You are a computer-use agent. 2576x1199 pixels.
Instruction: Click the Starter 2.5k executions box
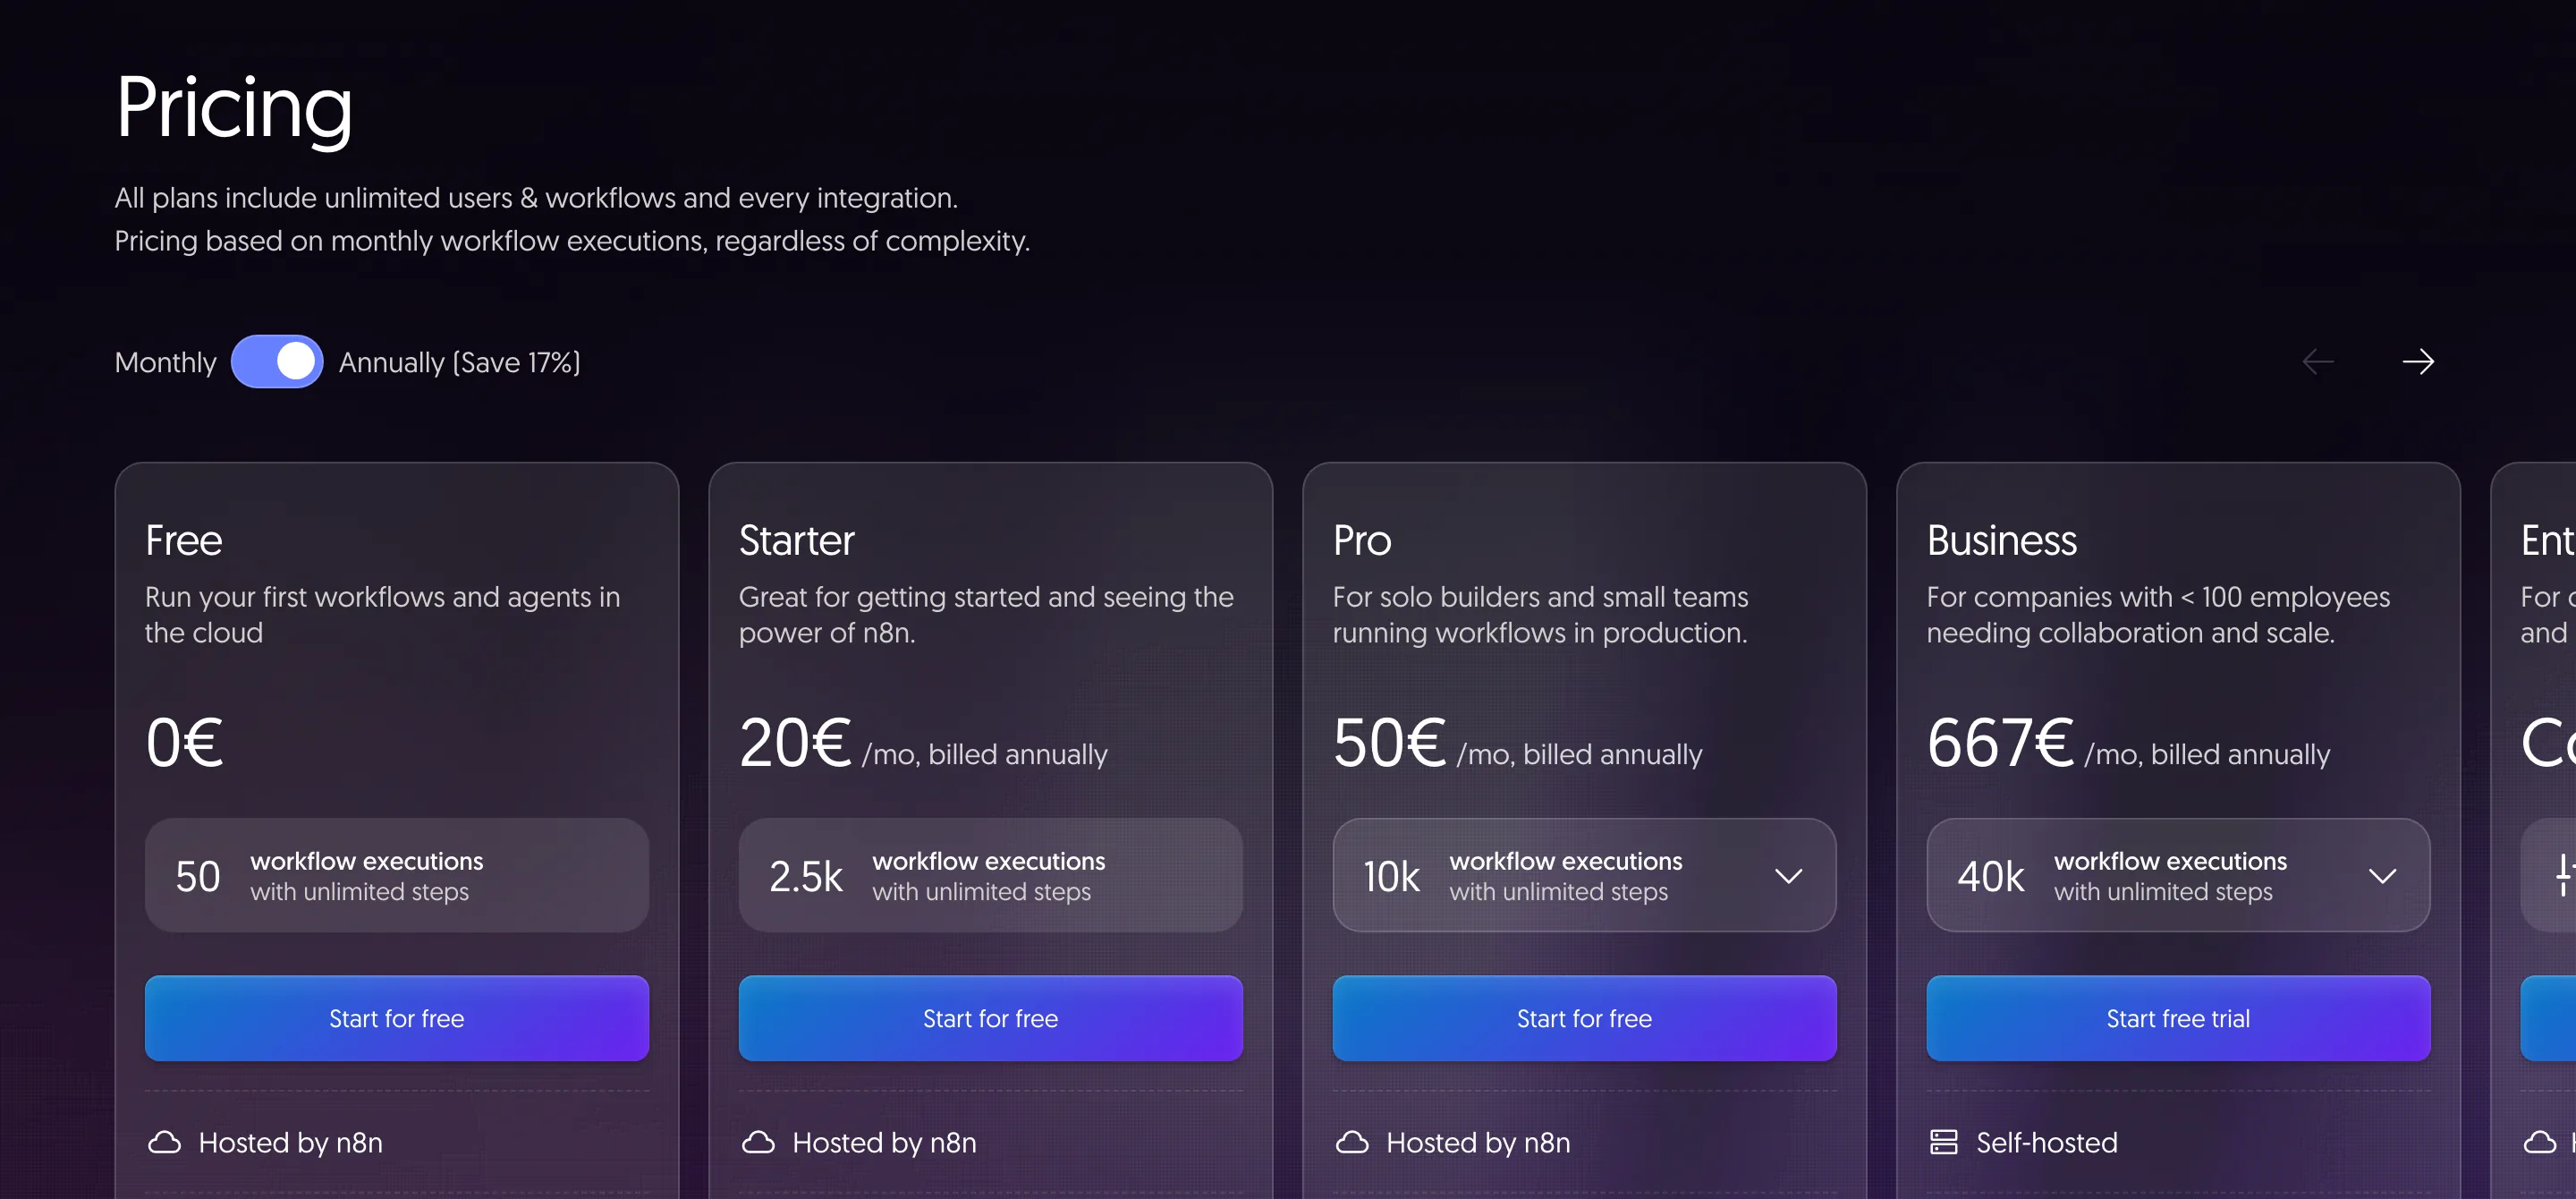tap(991, 875)
